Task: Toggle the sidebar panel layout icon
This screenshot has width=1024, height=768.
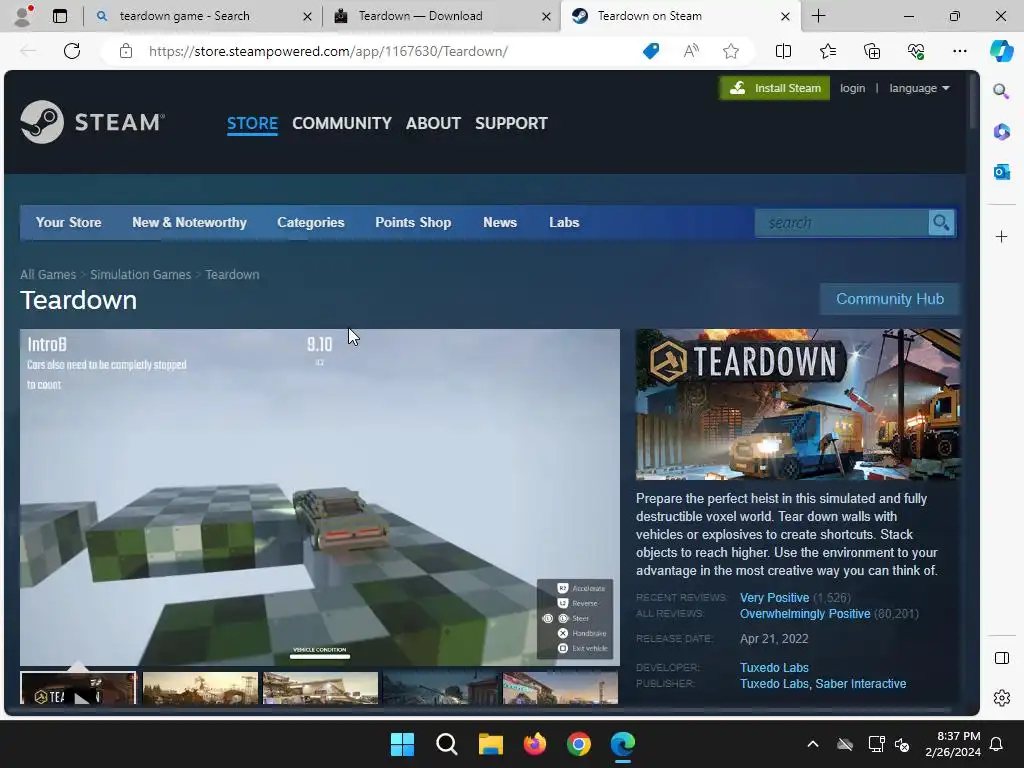Action: (1001, 658)
